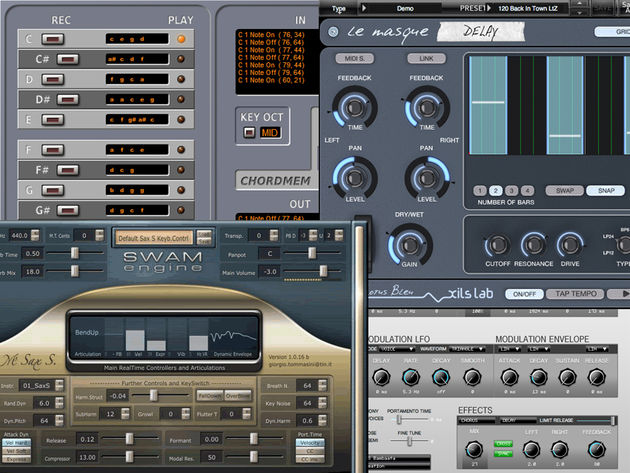
Task: Open the PRESET list showing 120 Back In Town
Action: click(528, 8)
